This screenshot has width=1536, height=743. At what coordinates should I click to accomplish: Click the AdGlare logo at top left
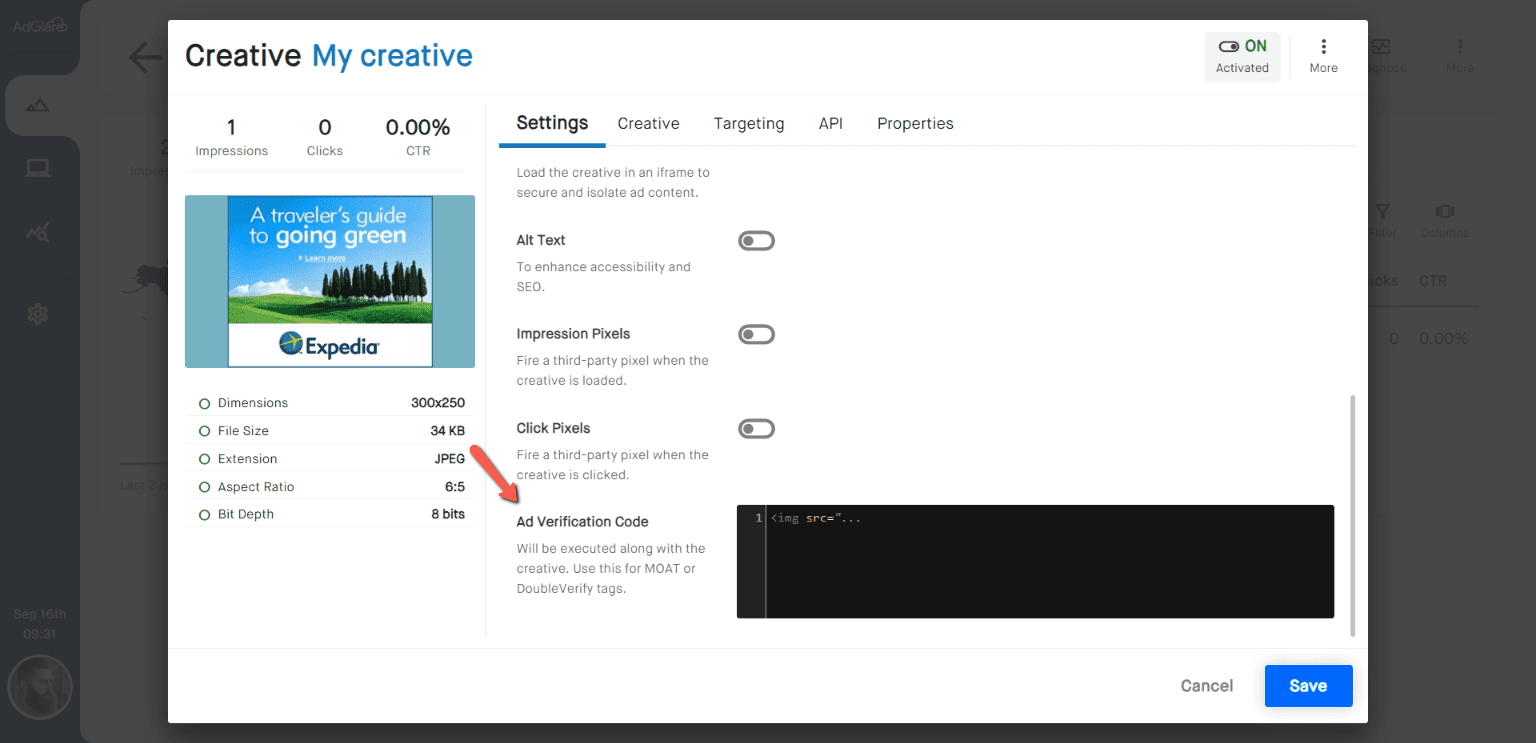tap(38, 25)
